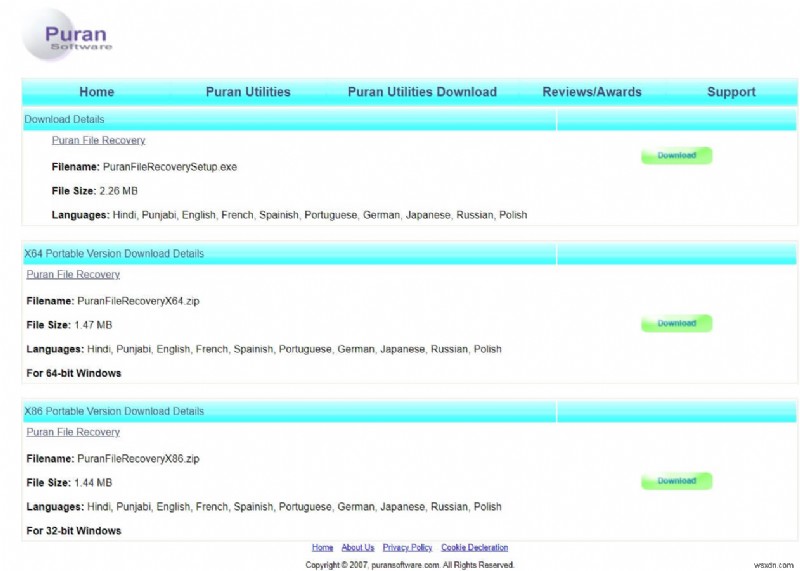Open Puran File Recovery link in X86 section
This screenshot has width=800, height=571.
click(73, 432)
